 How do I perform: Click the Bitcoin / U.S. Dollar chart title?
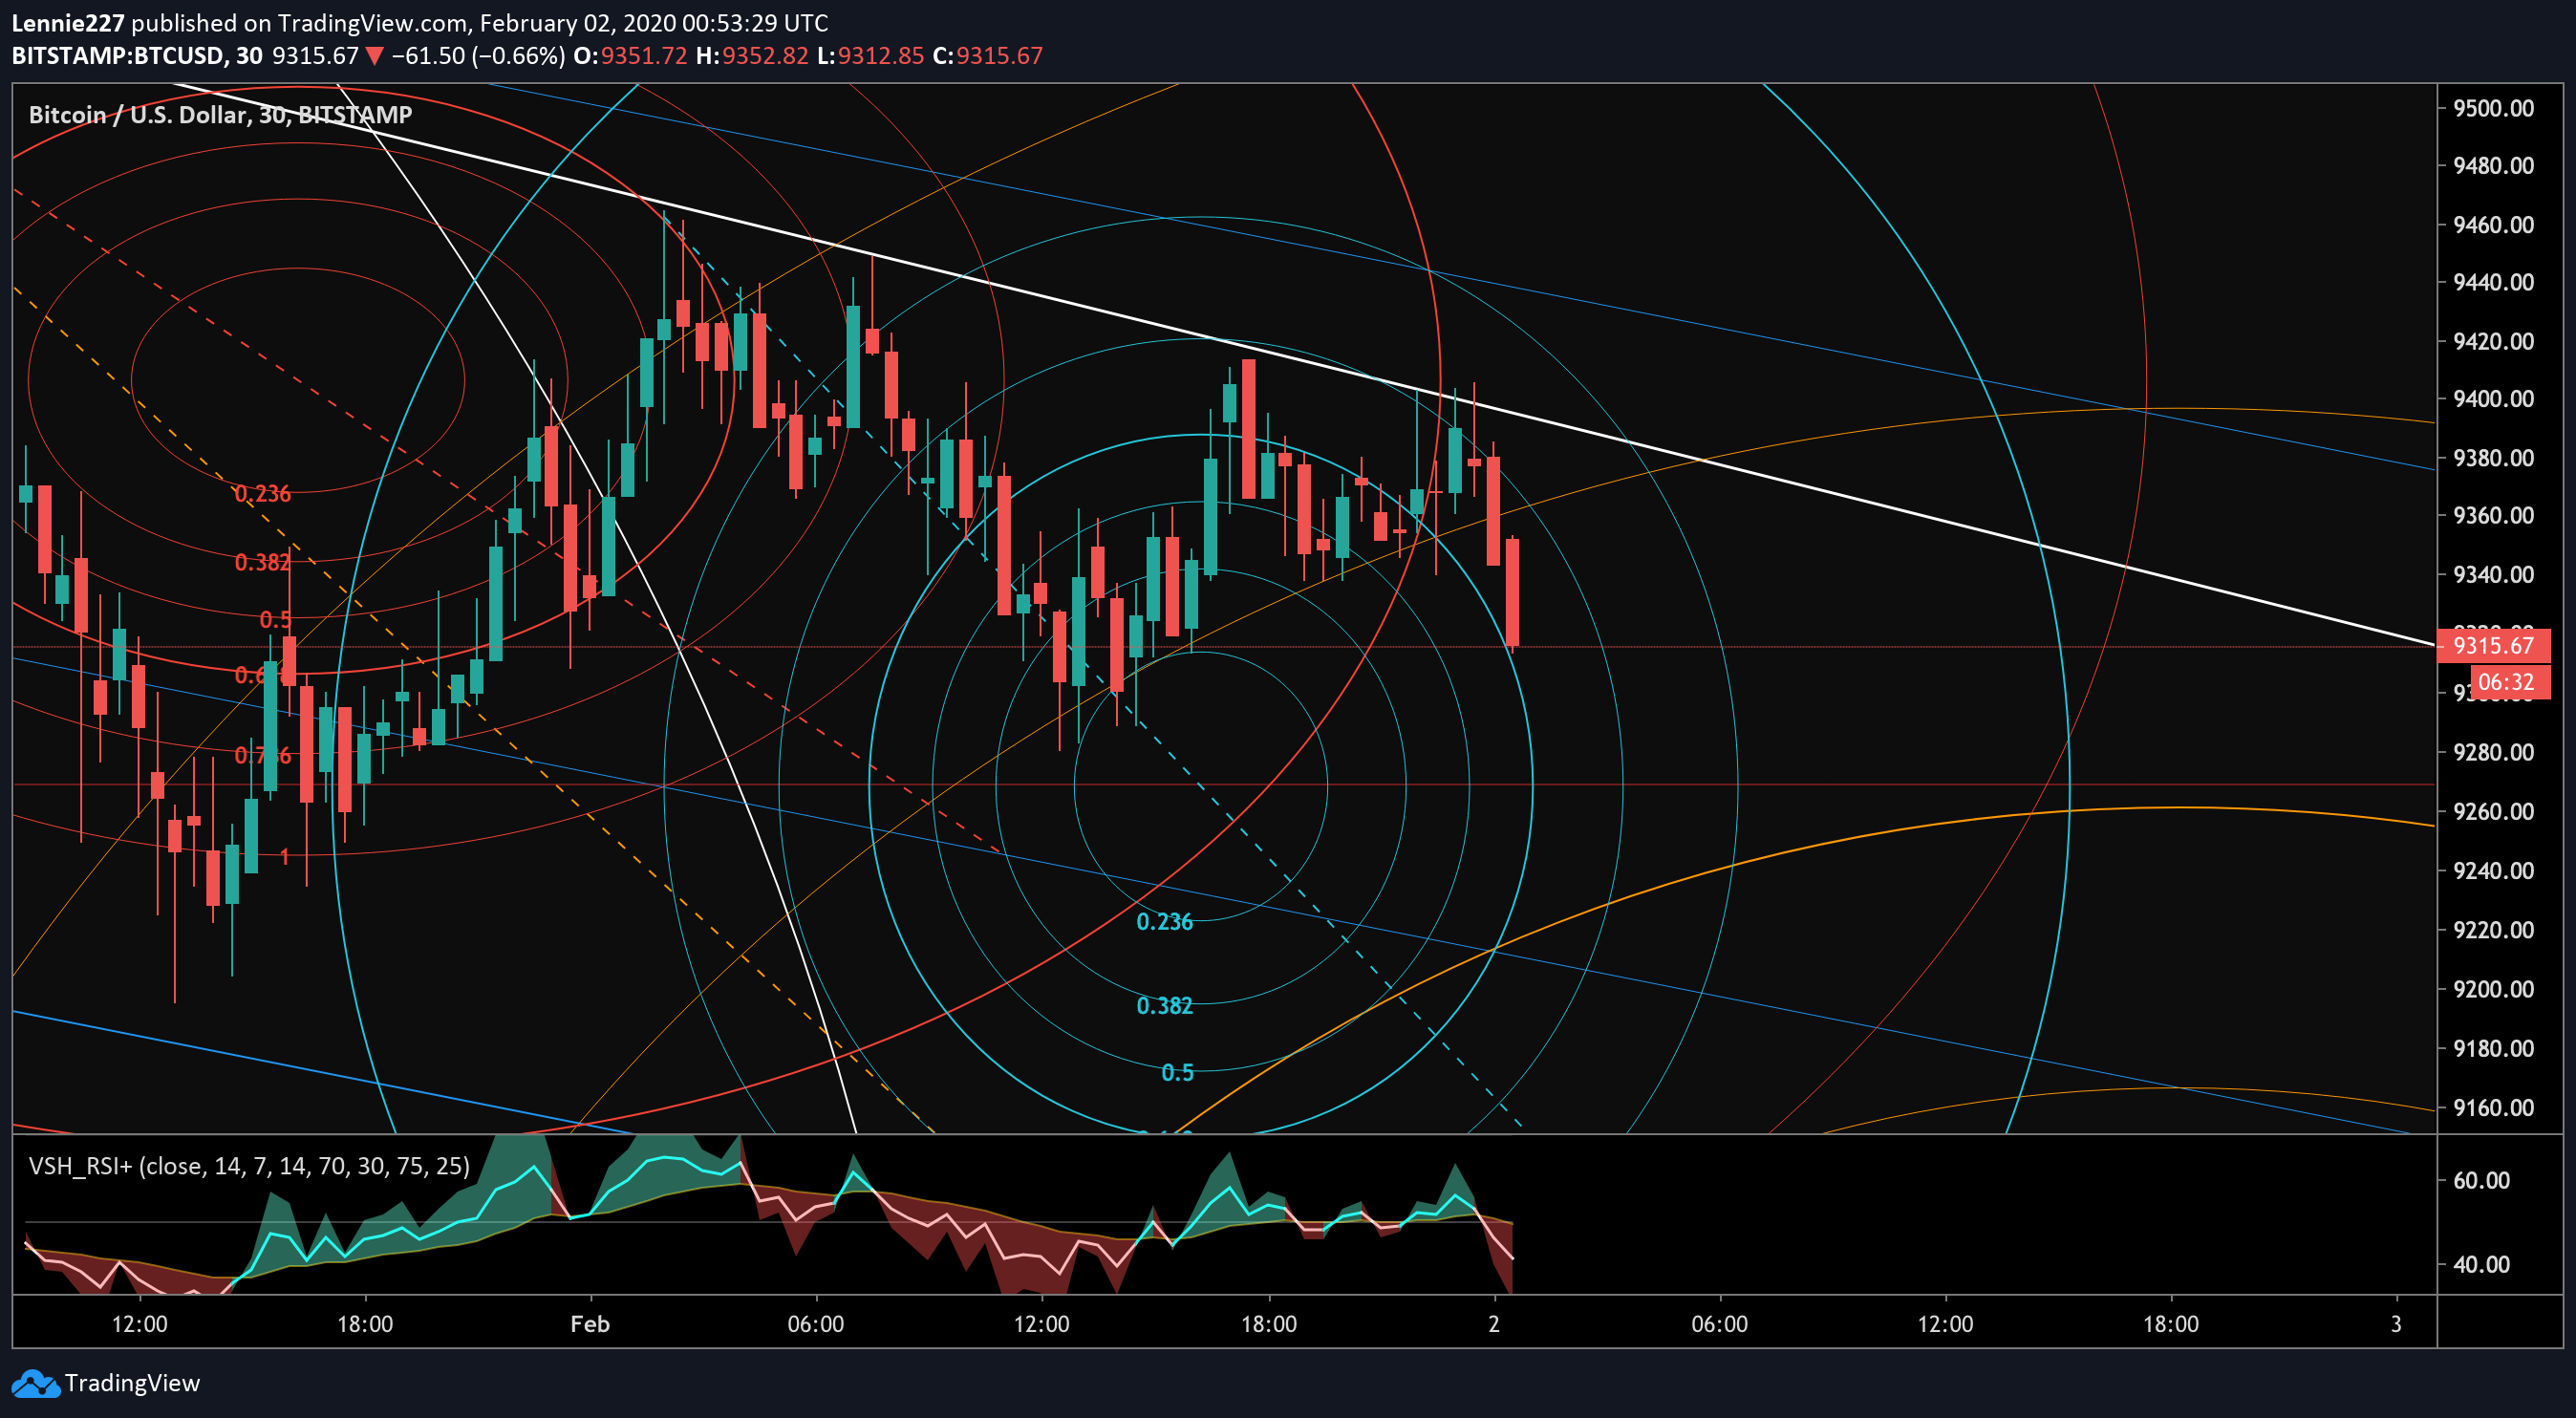tap(220, 115)
